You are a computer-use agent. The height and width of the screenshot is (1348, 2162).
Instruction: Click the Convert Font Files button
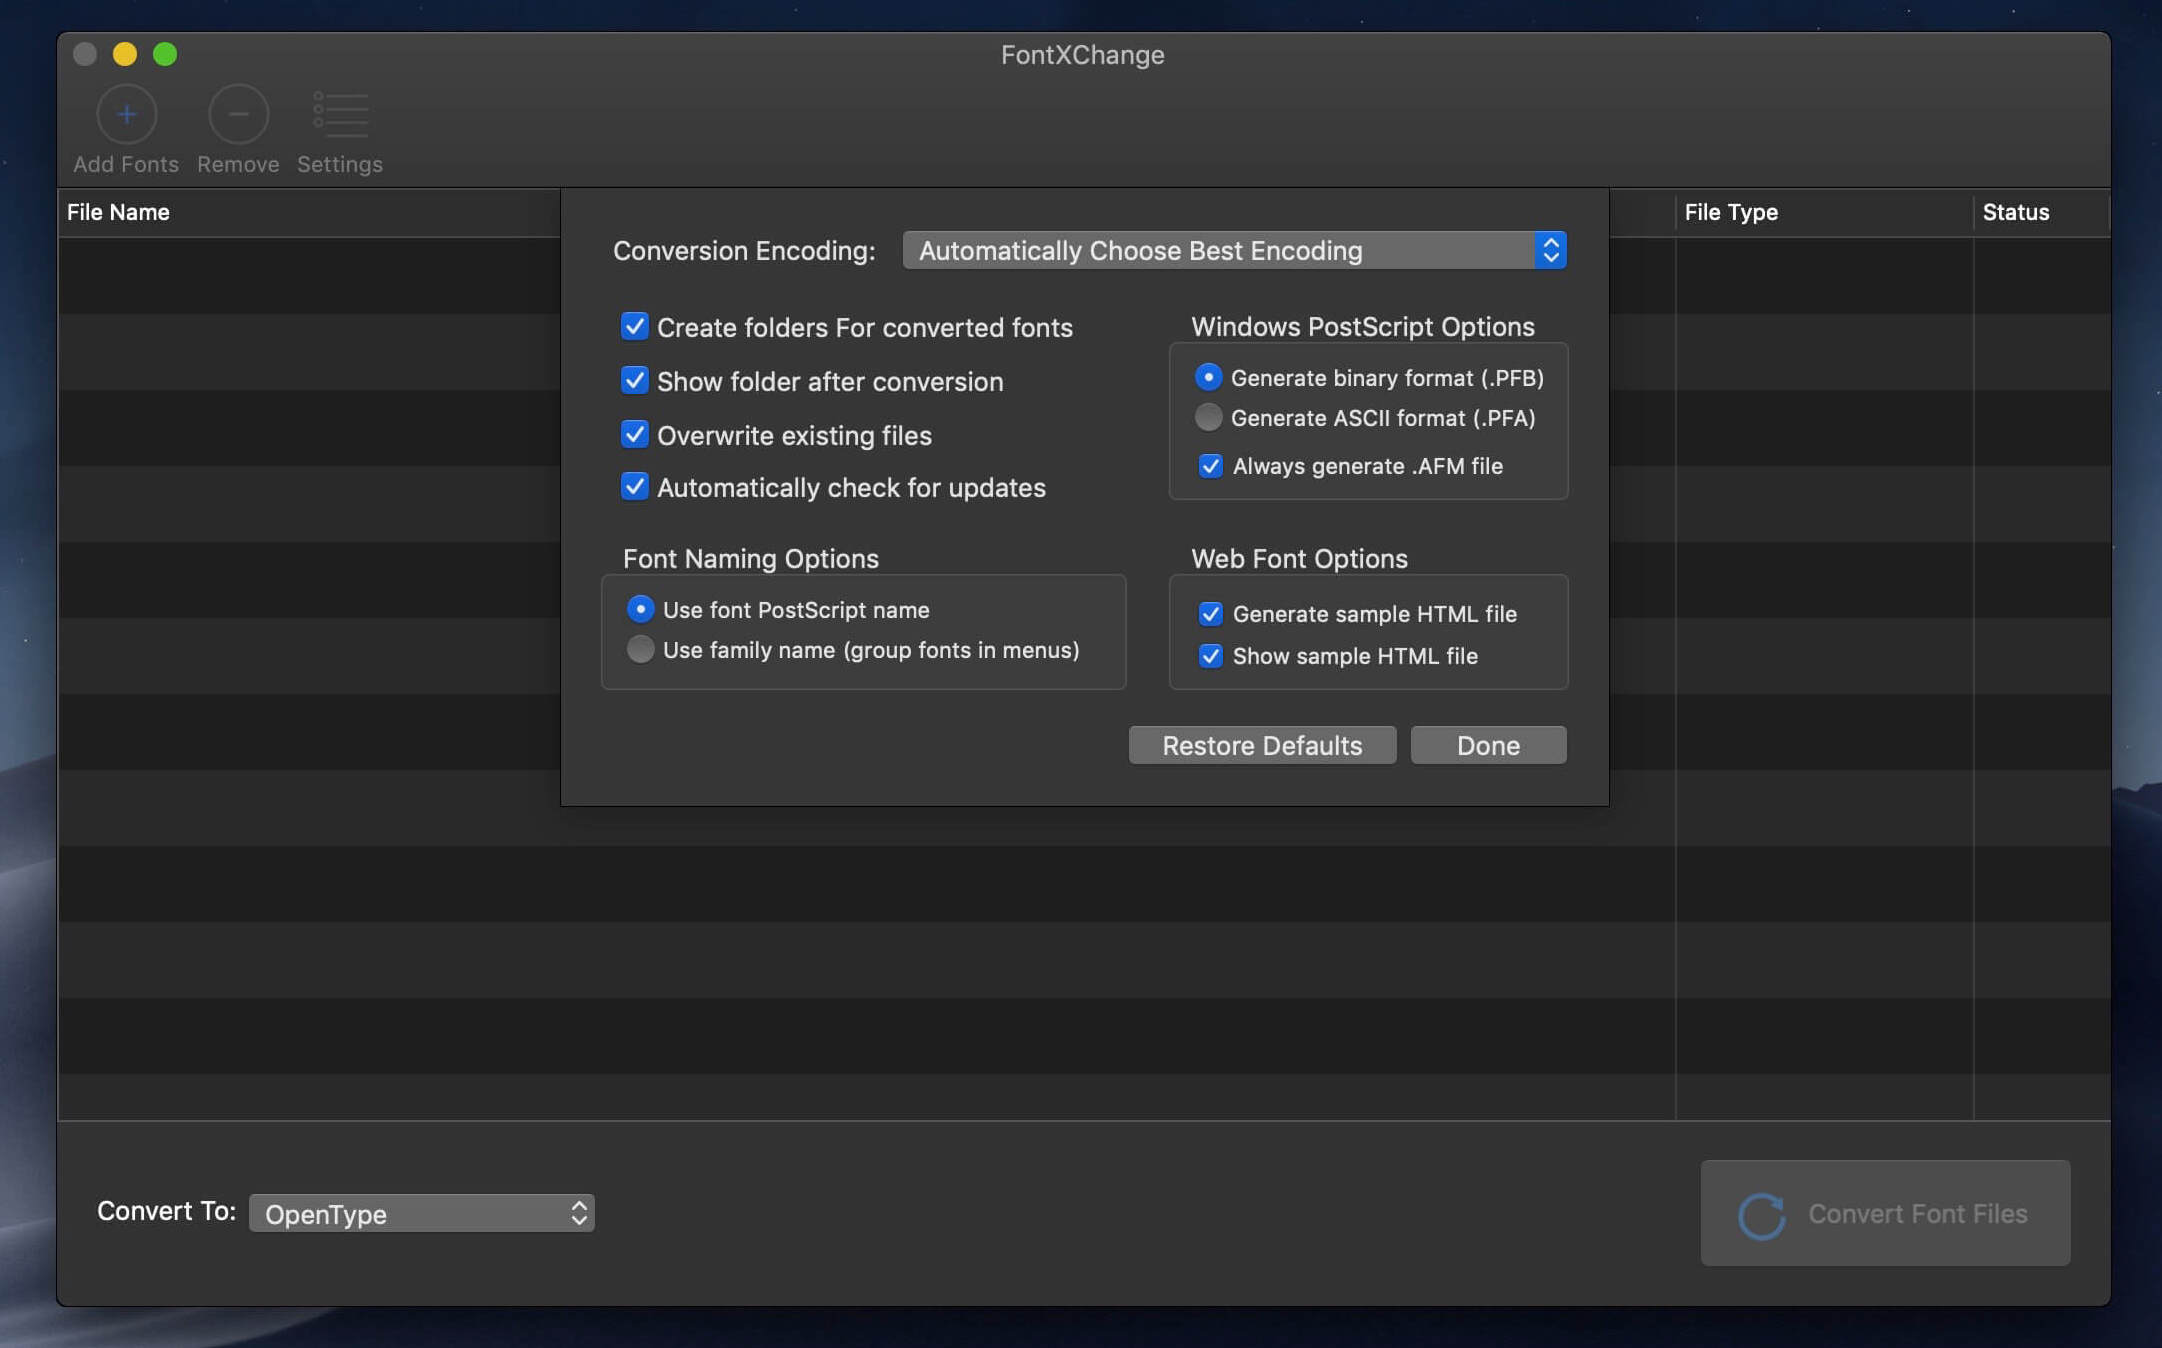1885,1213
